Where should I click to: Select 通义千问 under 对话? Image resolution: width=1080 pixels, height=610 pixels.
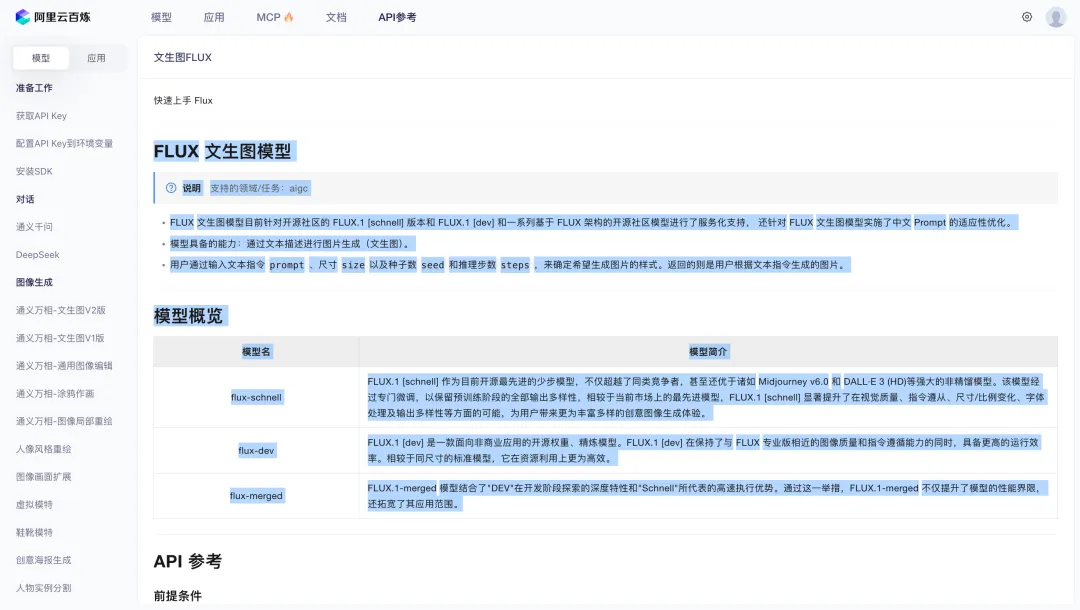point(34,227)
